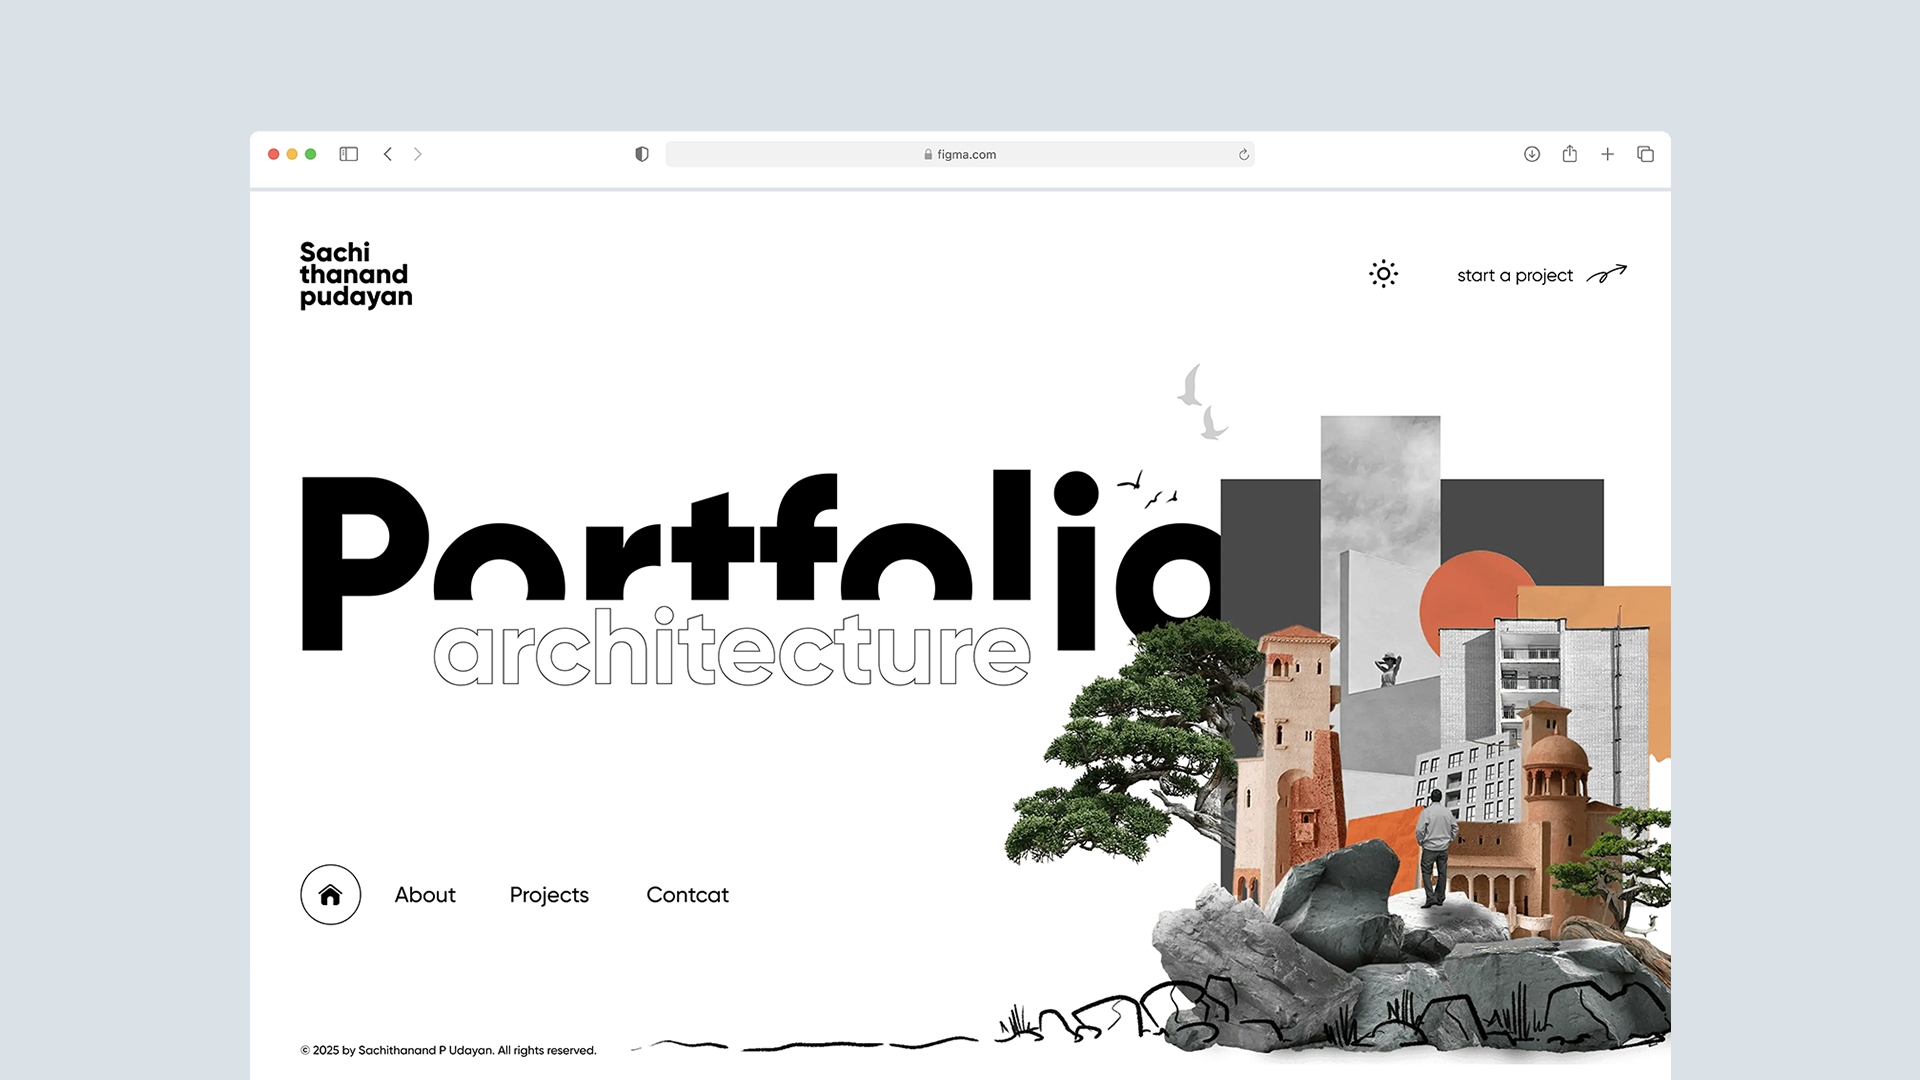The image size is (1920, 1080).
Task: Click the Share icon in the toolbar
Action: tap(1569, 154)
